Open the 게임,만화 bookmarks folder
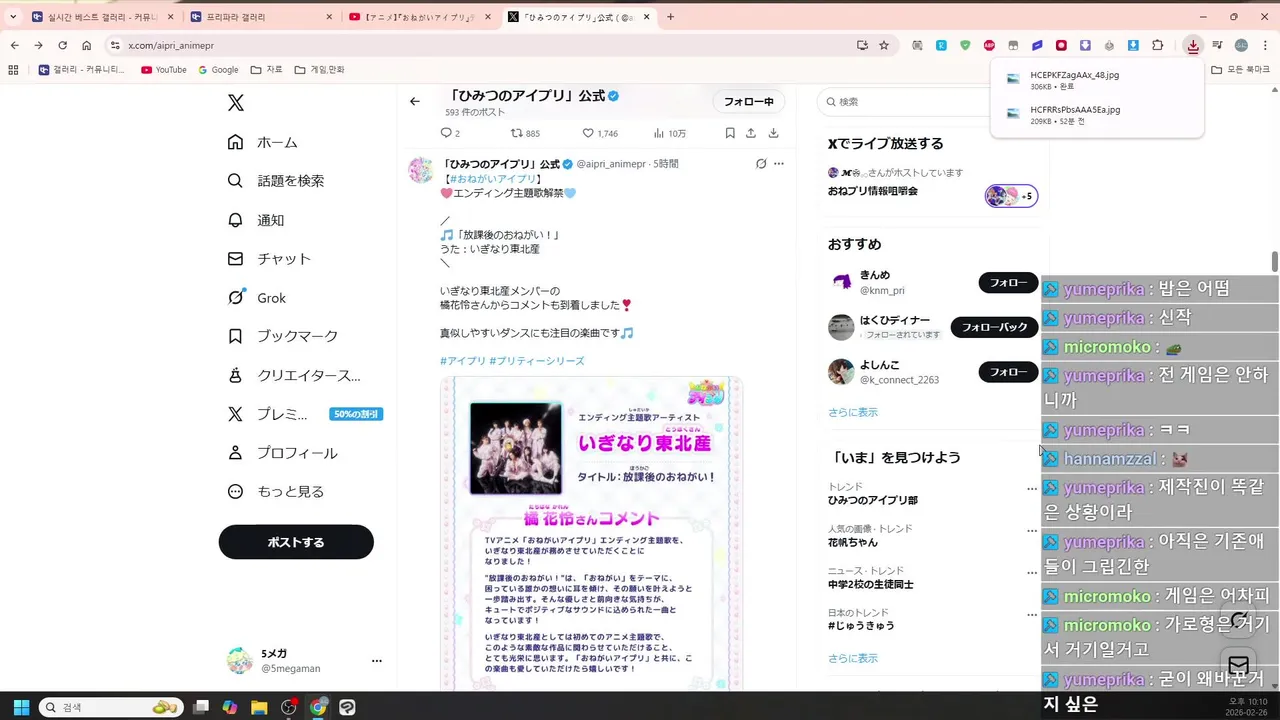1280x720 pixels. pos(319,70)
